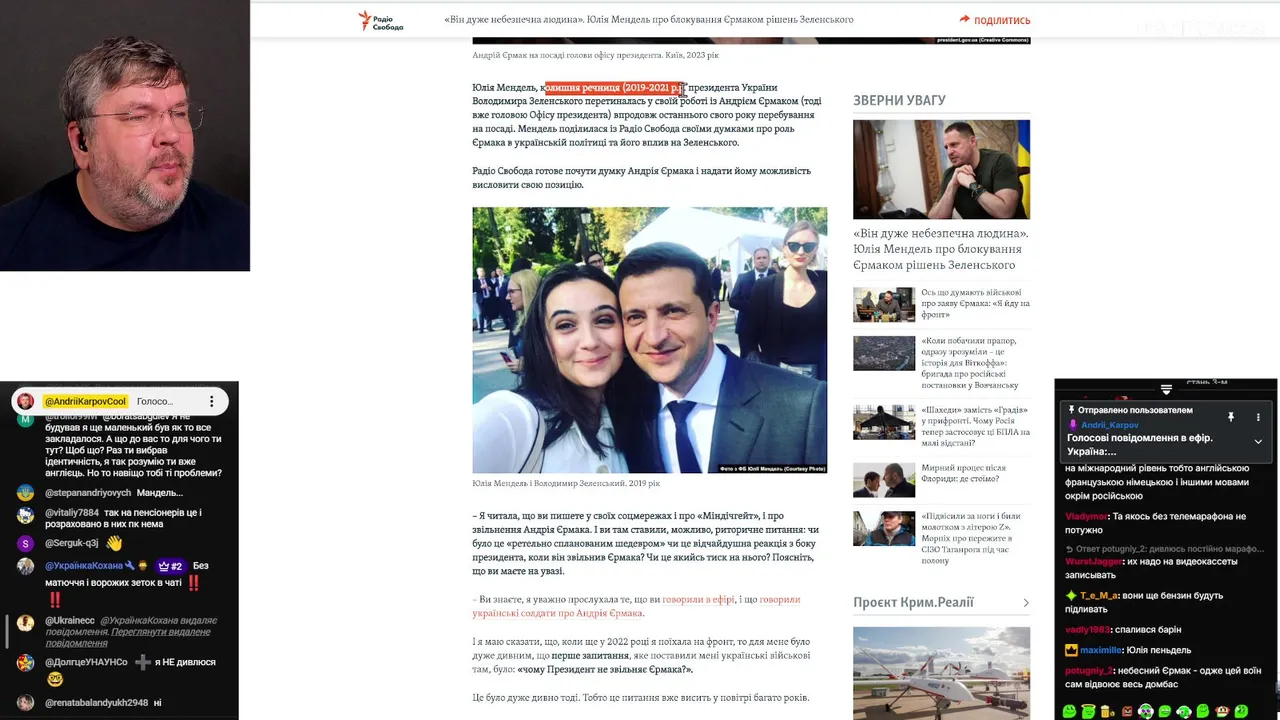The height and width of the screenshot is (720, 1280).
Task: Open the link 'говорили в ефірі'
Action: [x=697, y=600]
